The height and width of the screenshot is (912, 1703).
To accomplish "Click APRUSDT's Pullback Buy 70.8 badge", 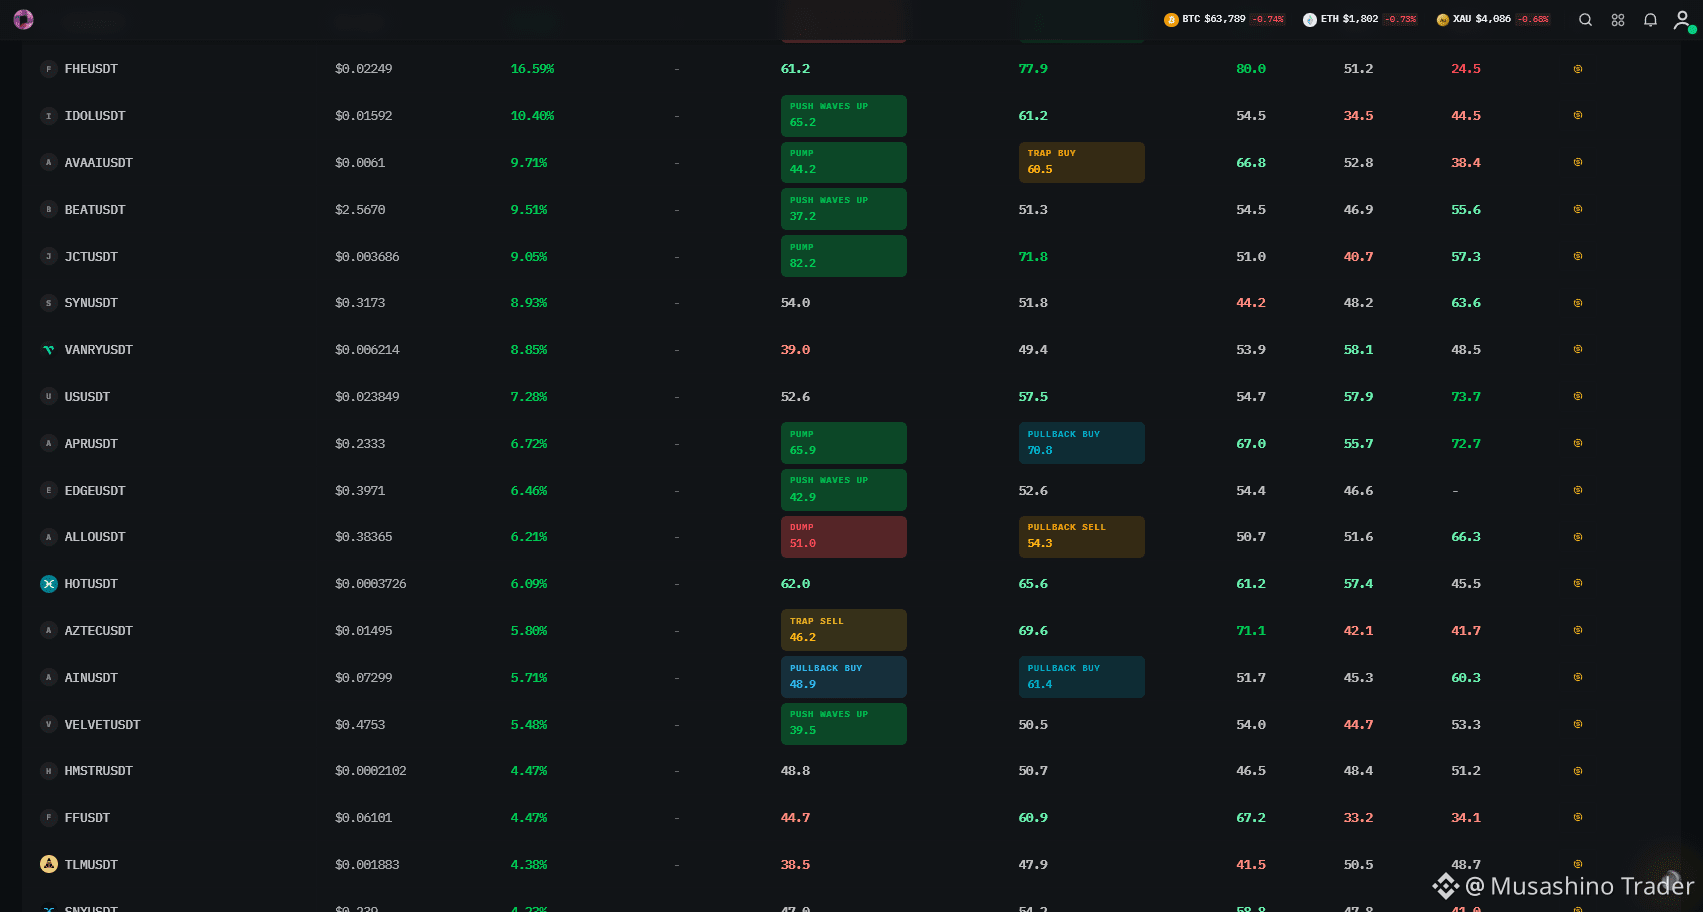I will [x=1081, y=443].
